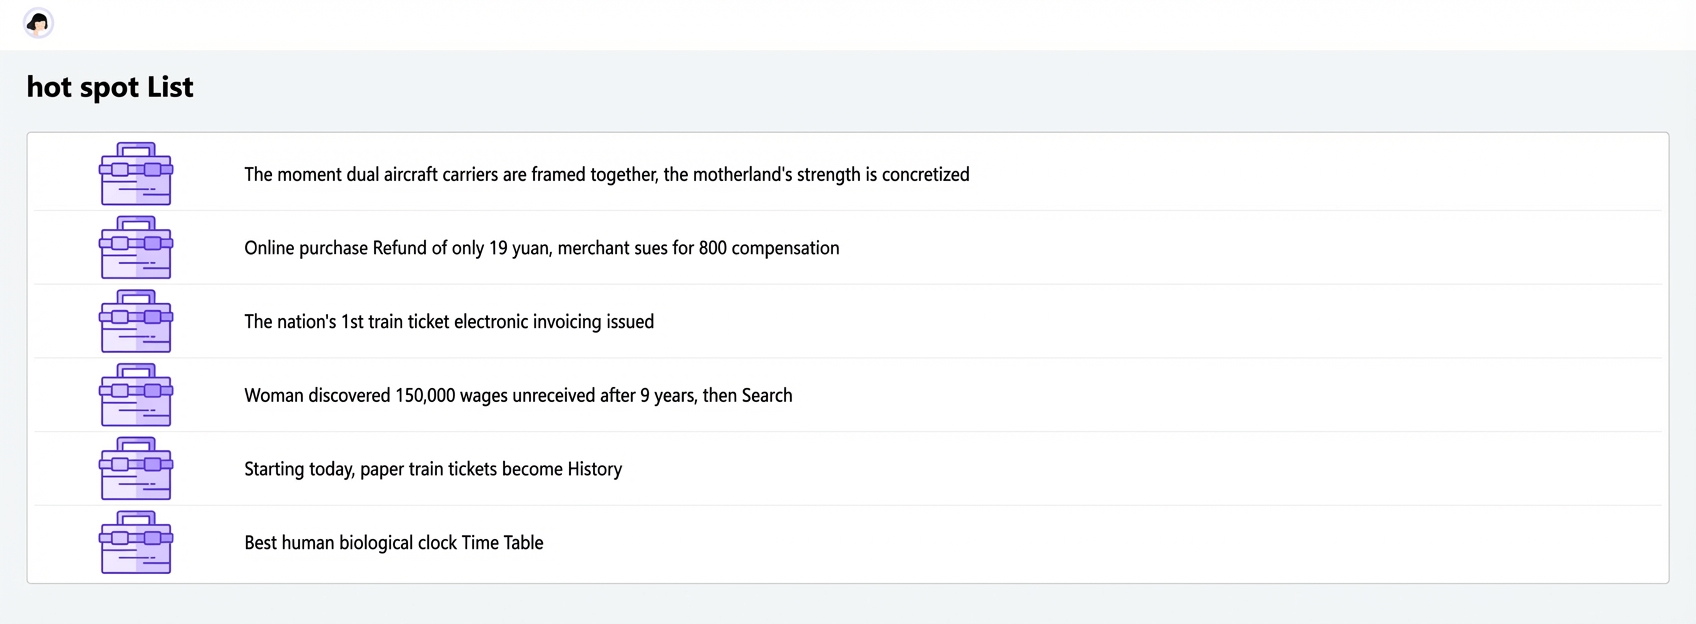Open the dual aircraft carriers headline
The width and height of the screenshot is (1696, 624).
coord(607,174)
